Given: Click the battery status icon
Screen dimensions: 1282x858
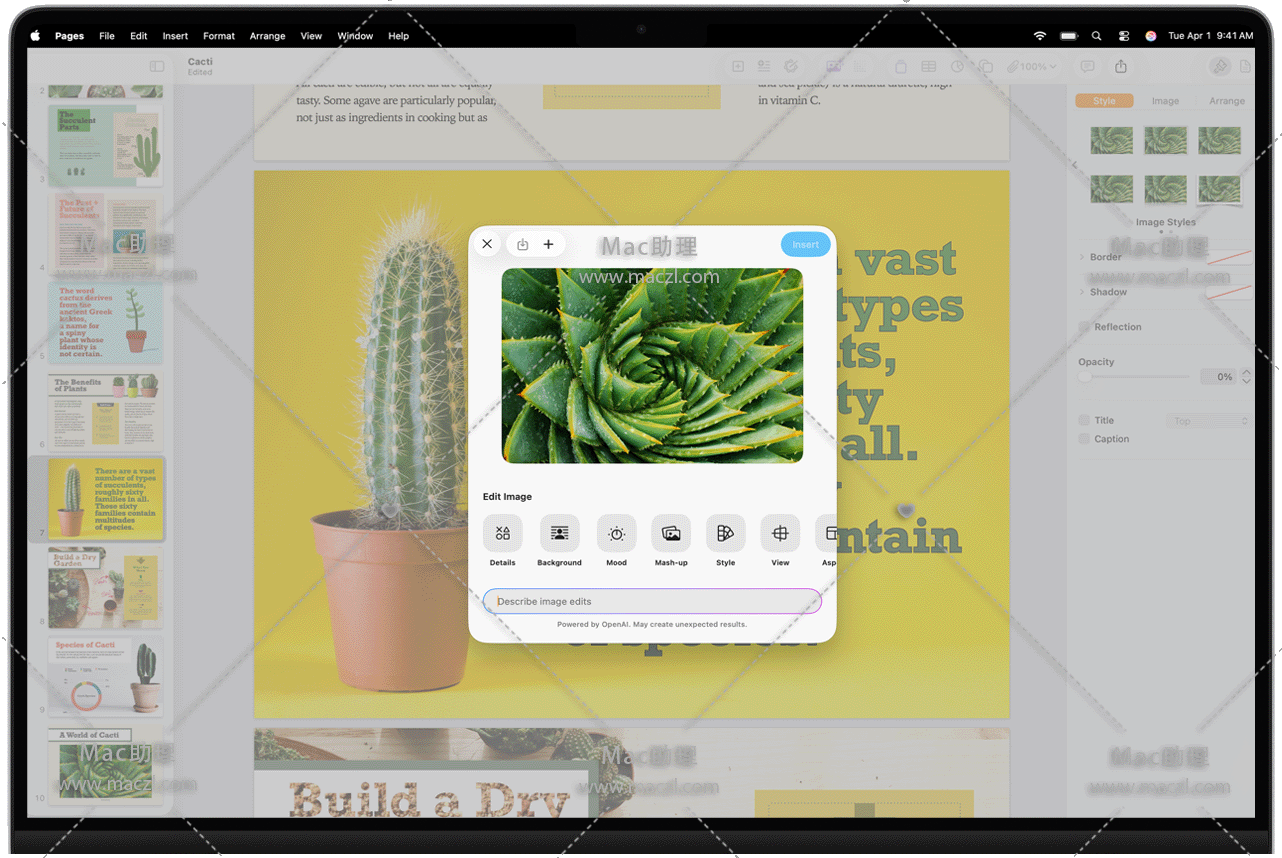Looking at the screenshot, I should pyautogui.click(x=1069, y=36).
